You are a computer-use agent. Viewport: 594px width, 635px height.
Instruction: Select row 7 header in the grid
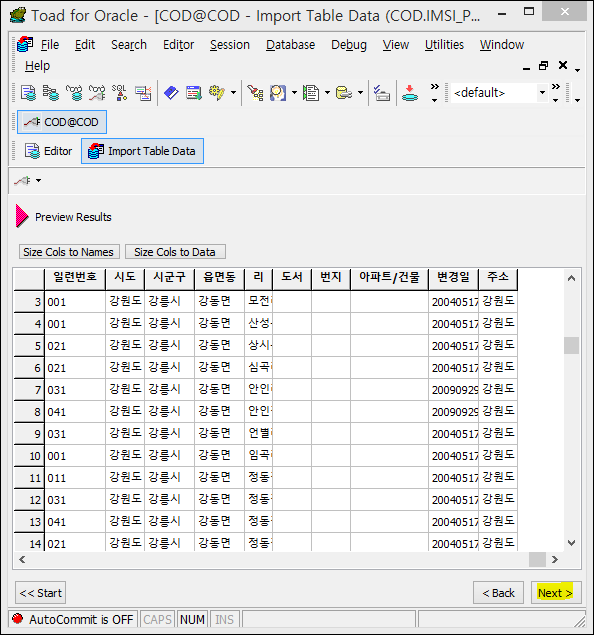tap(29, 390)
